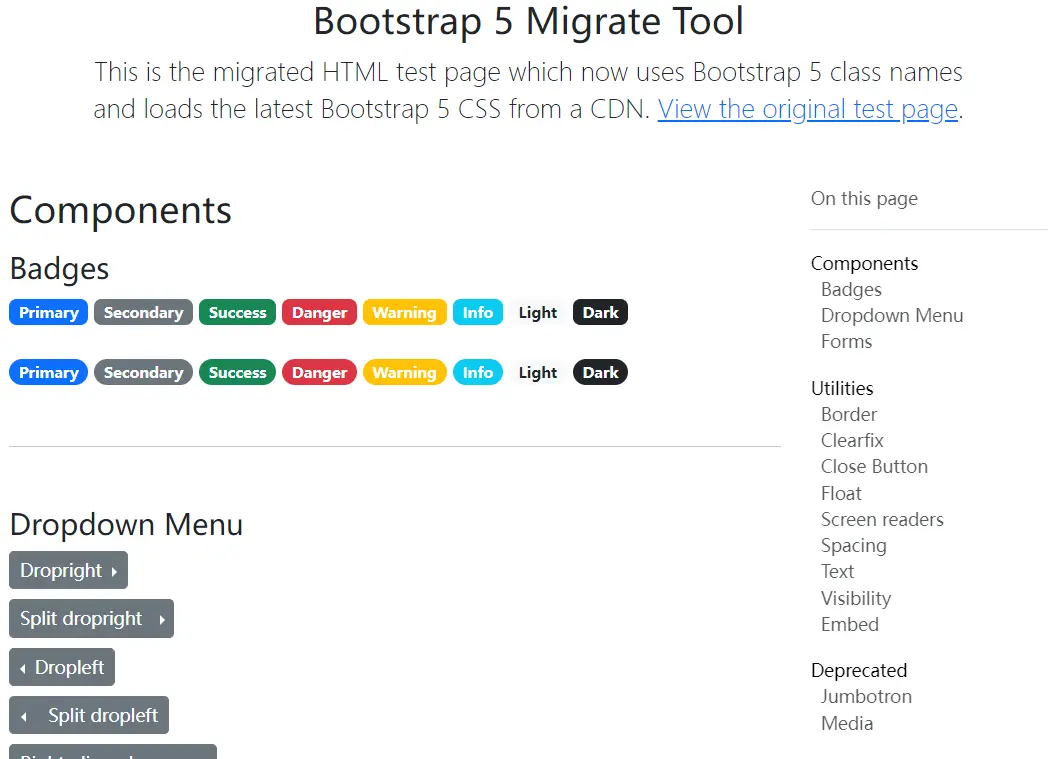The height and width of the screenshot is (759, 1059).
Task: Click the pill-shaped green Success badge
Action: point(238,372)
